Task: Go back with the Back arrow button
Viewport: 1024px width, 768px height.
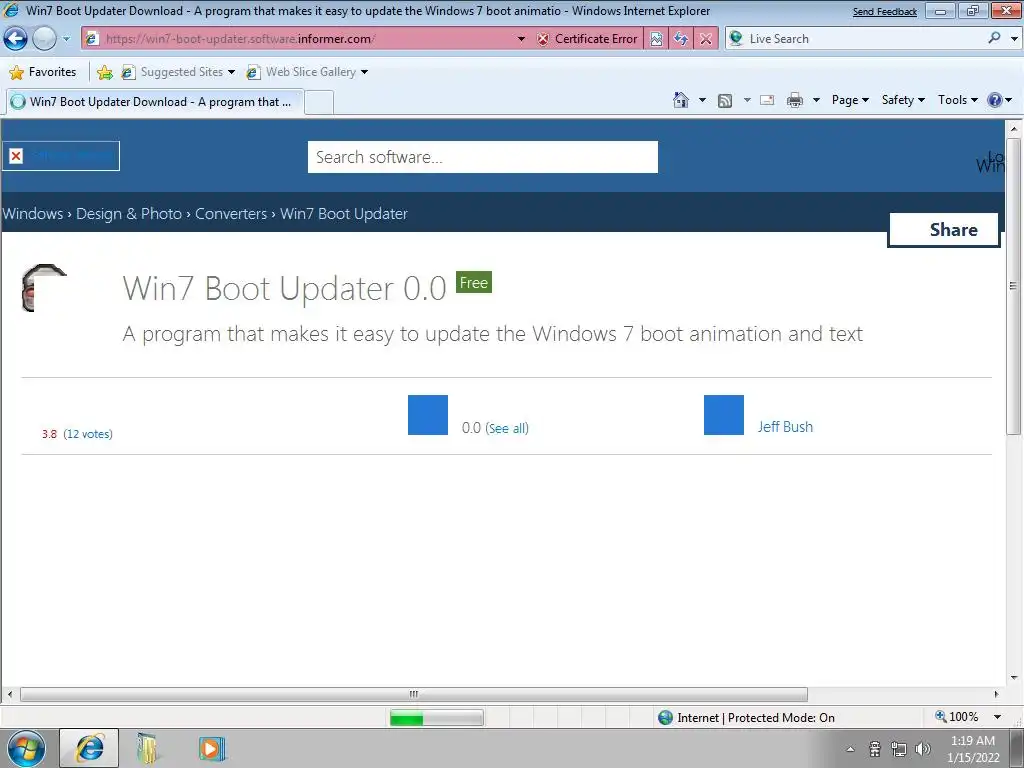Action: coord(15,39)
